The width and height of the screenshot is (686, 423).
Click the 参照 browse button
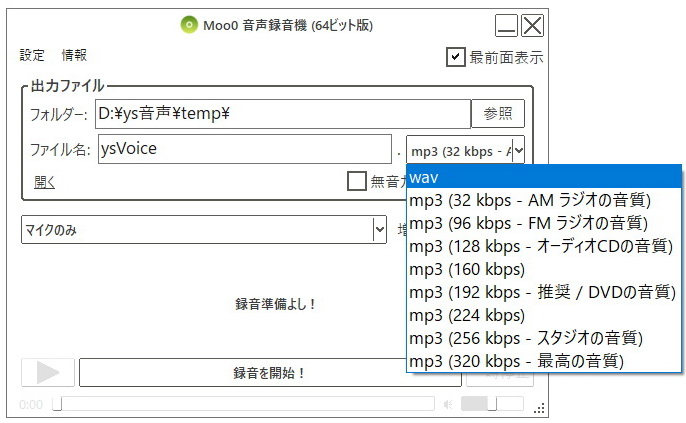pyautogui.click(x=498, y=114)
